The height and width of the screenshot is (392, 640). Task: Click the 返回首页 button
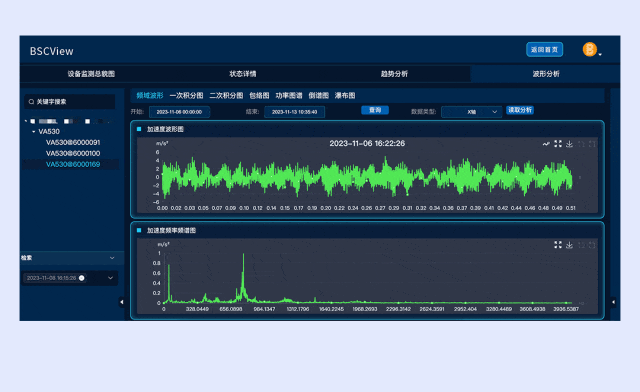[544, 49]
